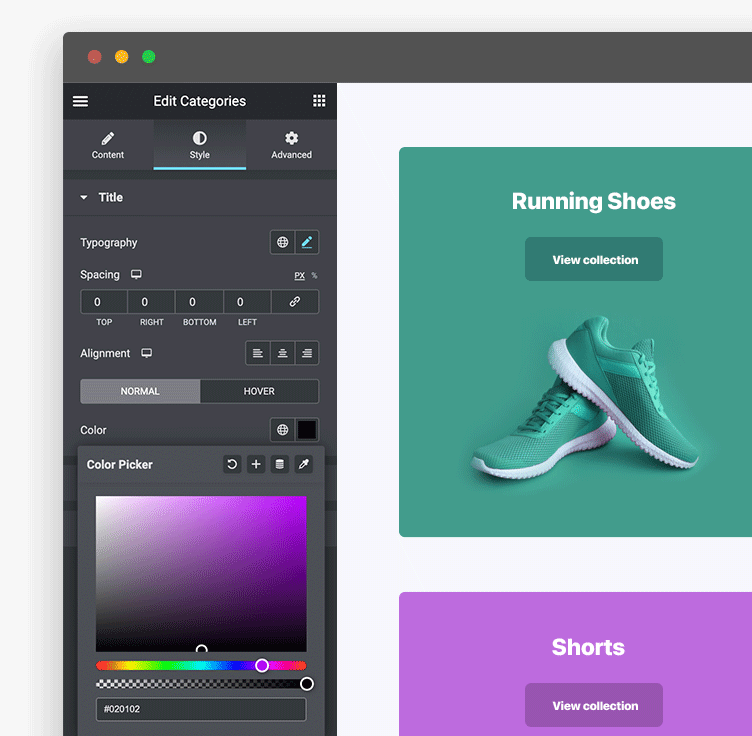Switch to the Content tab
This screenshot has height=736, width=752.
108,145
